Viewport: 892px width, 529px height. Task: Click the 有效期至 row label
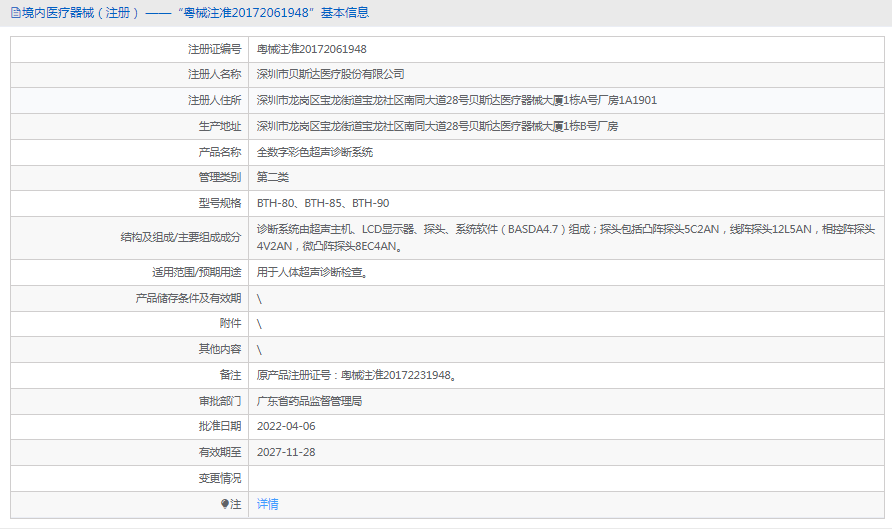(x=220, y=453)
